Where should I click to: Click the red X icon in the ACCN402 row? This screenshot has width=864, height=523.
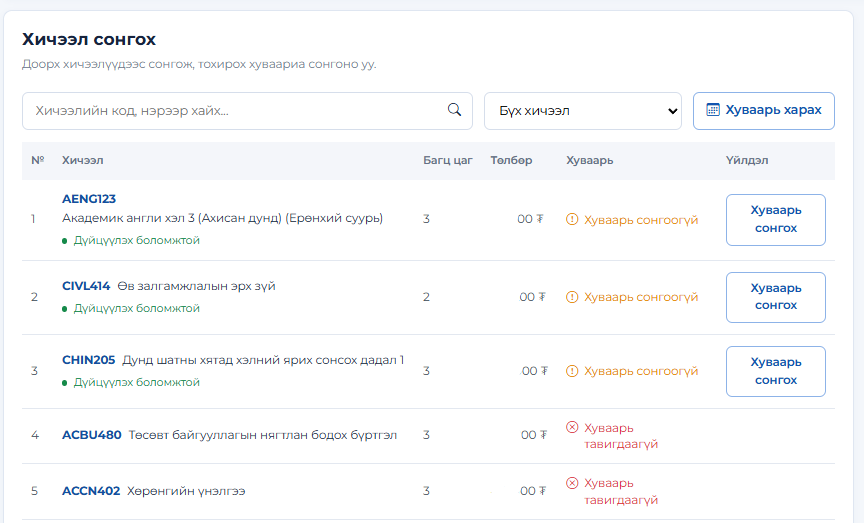(x=572, y=483)
